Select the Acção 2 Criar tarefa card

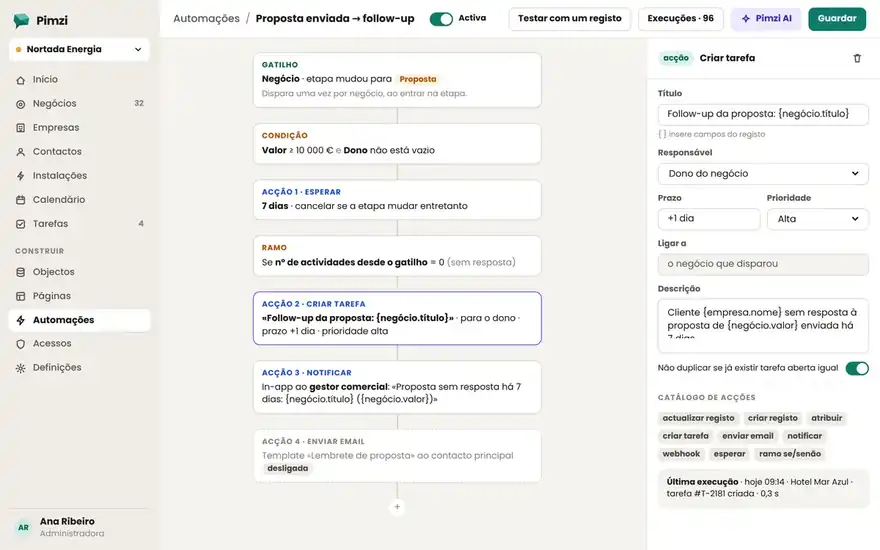[x=397, y=318]
